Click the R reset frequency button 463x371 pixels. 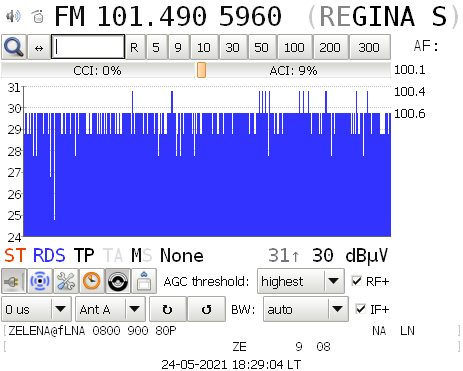point(134,47)
